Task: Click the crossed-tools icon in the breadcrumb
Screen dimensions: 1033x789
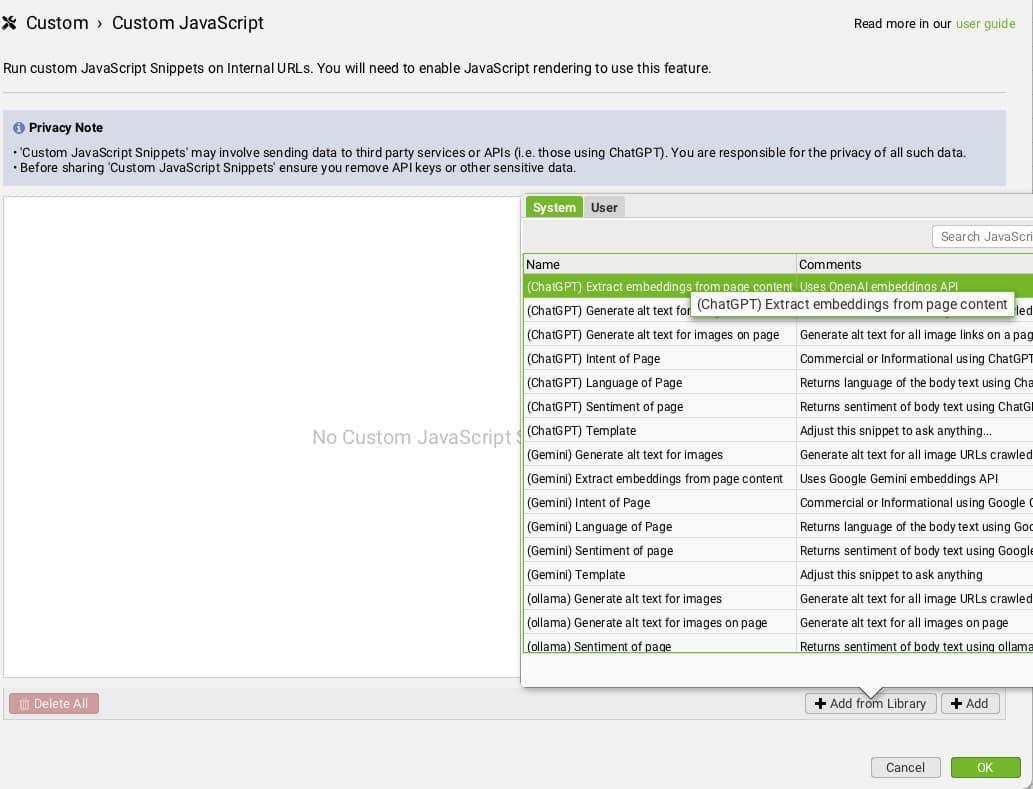Action: 10,22
